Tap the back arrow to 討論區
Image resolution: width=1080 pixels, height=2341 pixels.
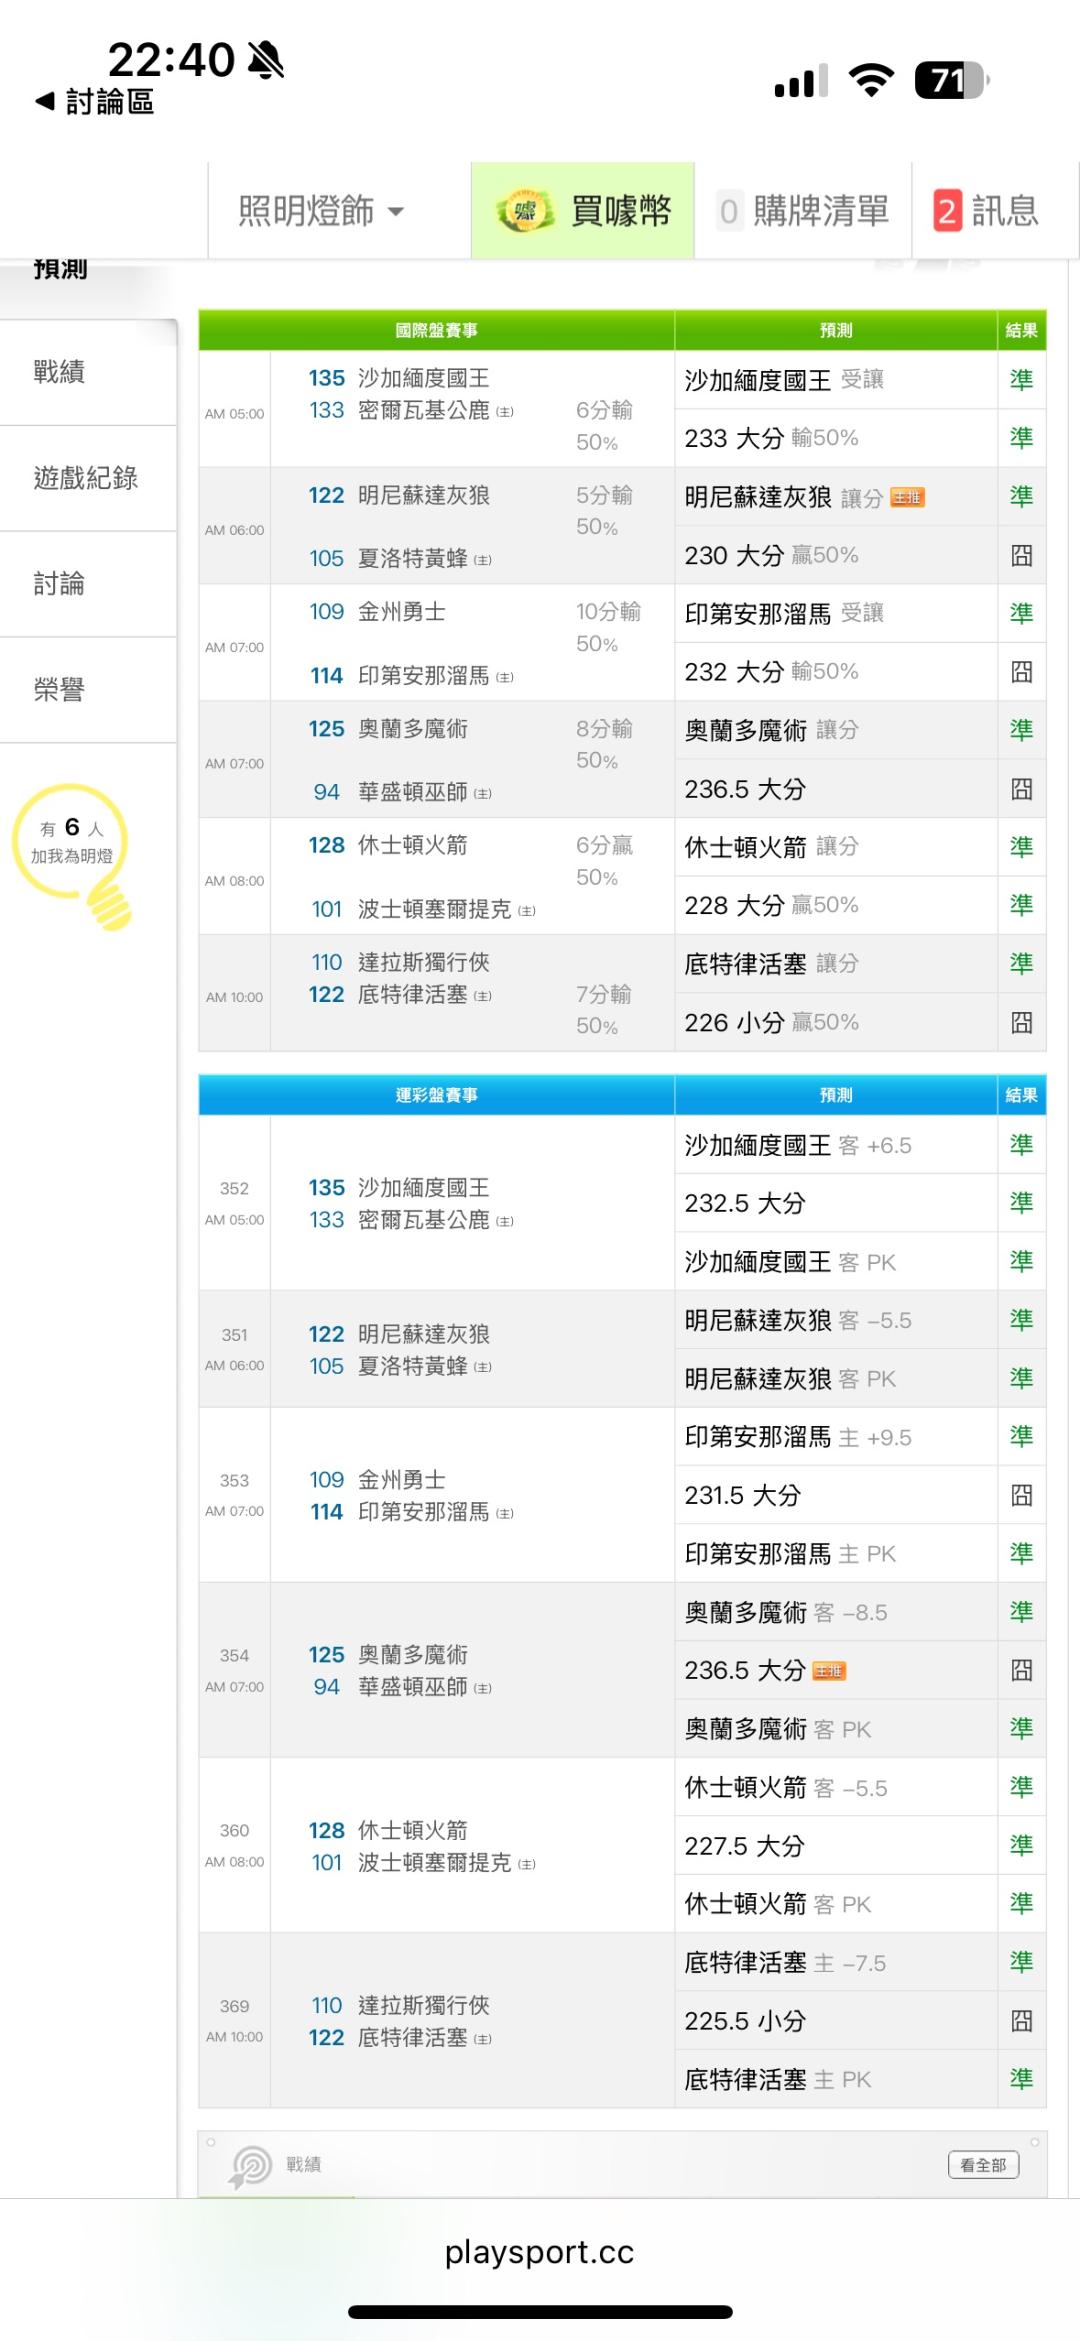click(x=46, y=101)
